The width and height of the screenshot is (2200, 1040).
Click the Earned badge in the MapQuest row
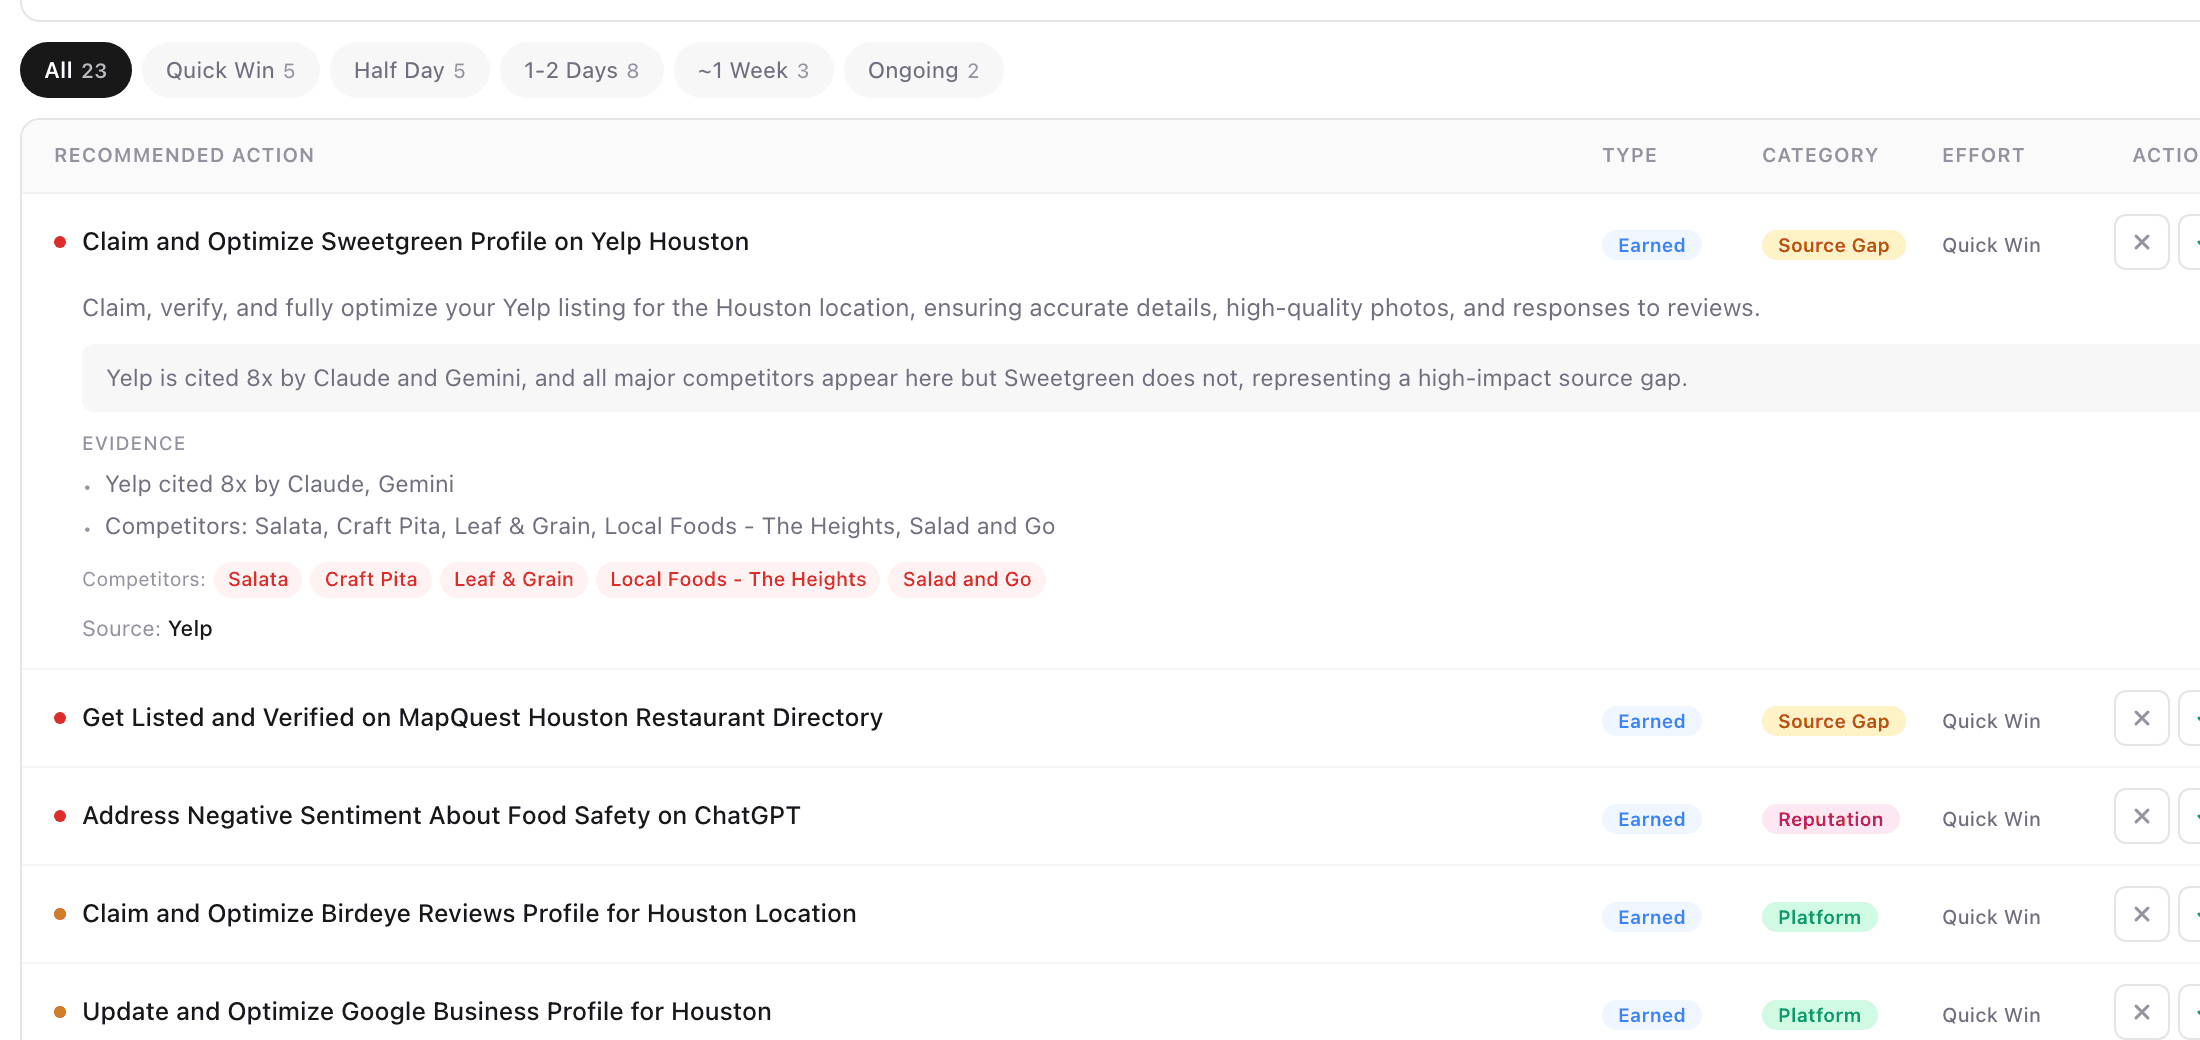tap(1652, 721)
